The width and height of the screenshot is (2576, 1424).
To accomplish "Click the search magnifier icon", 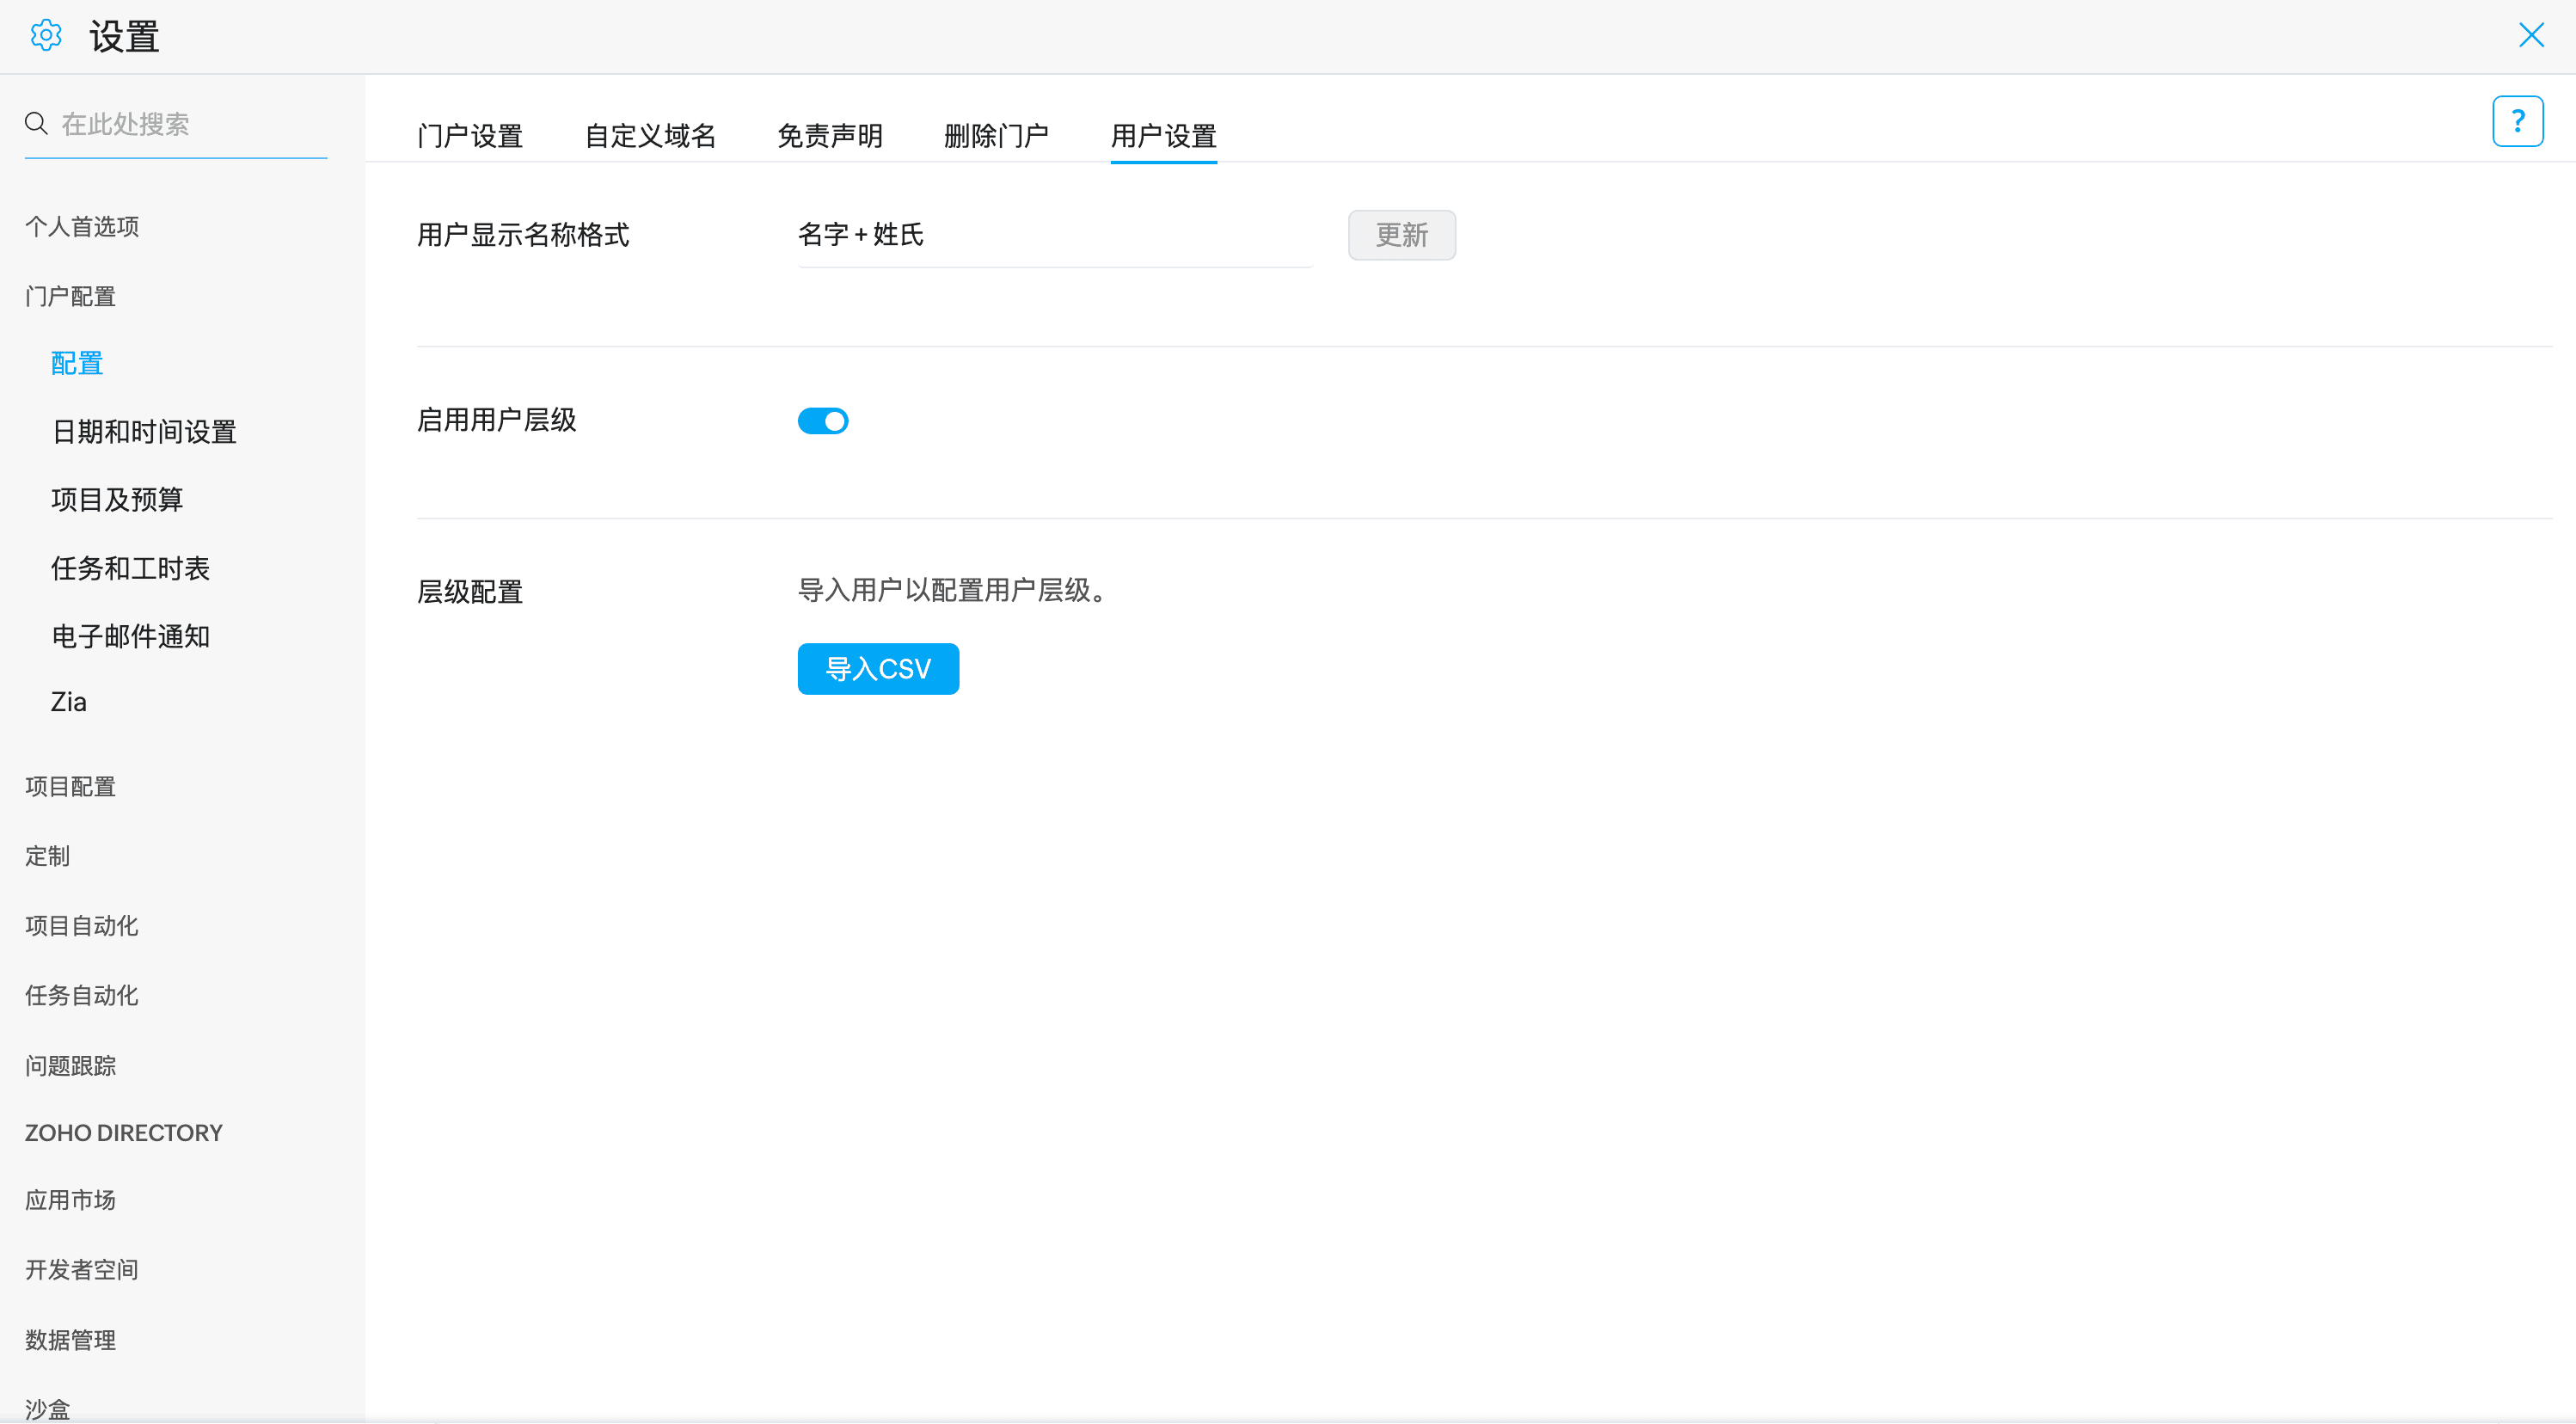I will pyautogui.click(x=36, y=123).
